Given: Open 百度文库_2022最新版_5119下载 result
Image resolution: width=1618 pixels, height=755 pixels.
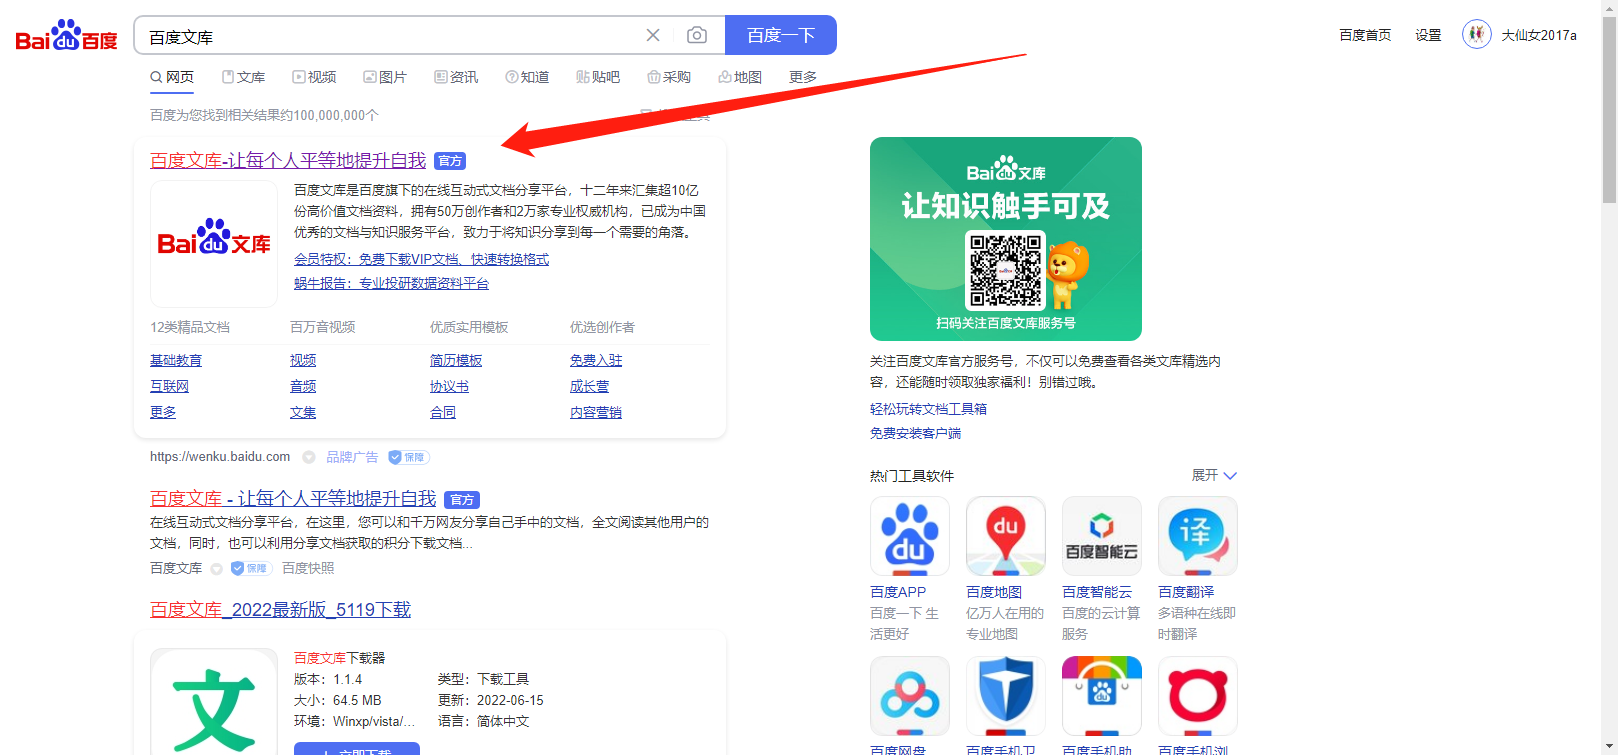Looking at the screenshot, I should (x=280, y=610).
